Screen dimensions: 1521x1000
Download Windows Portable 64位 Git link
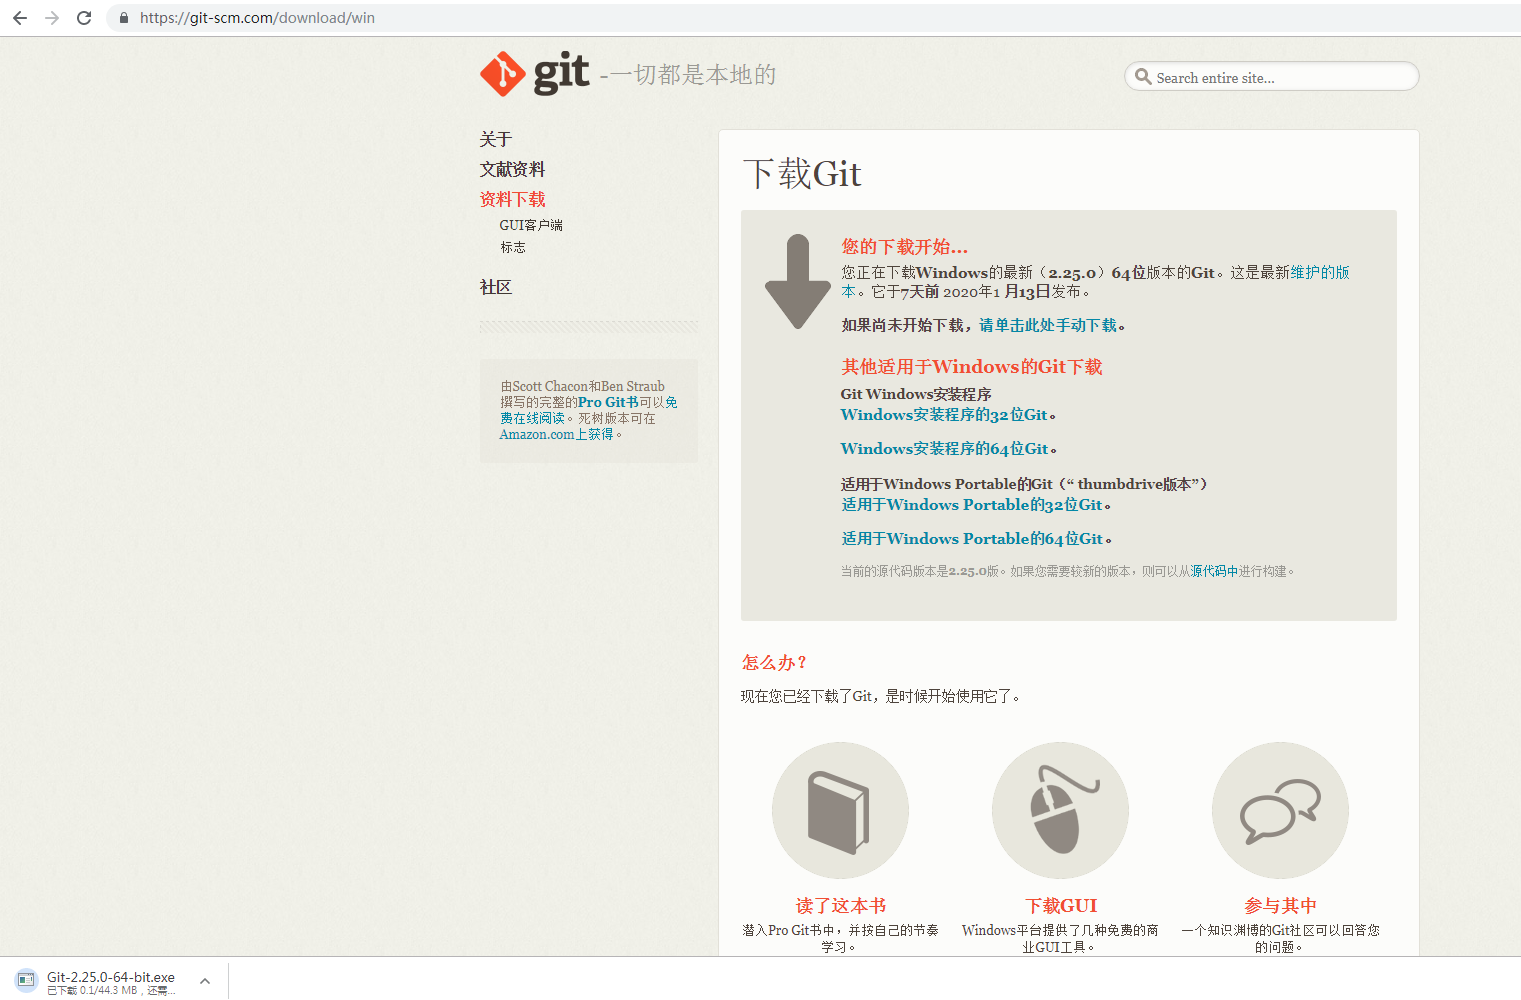(x=972, y=539)
